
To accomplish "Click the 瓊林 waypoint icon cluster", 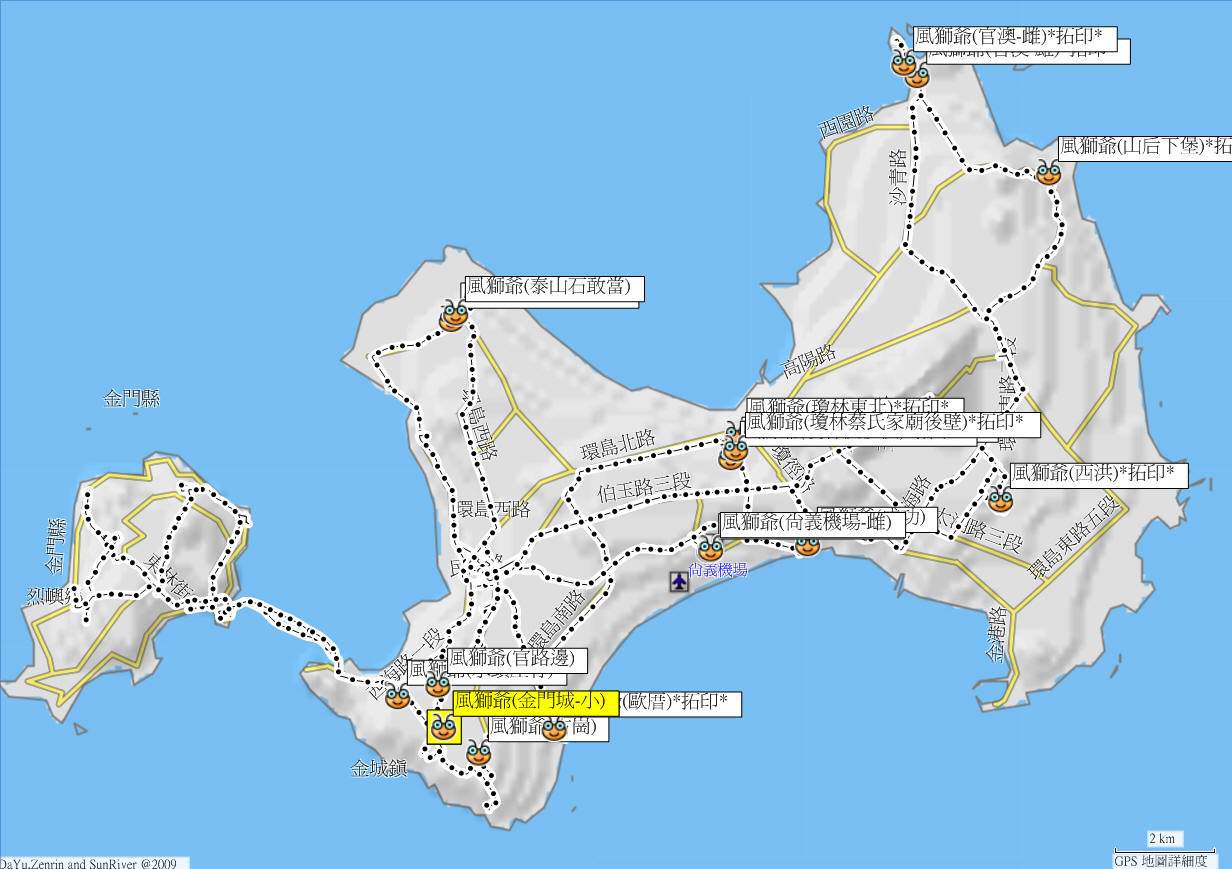I will pyautogui.click(x=734, y=450).
